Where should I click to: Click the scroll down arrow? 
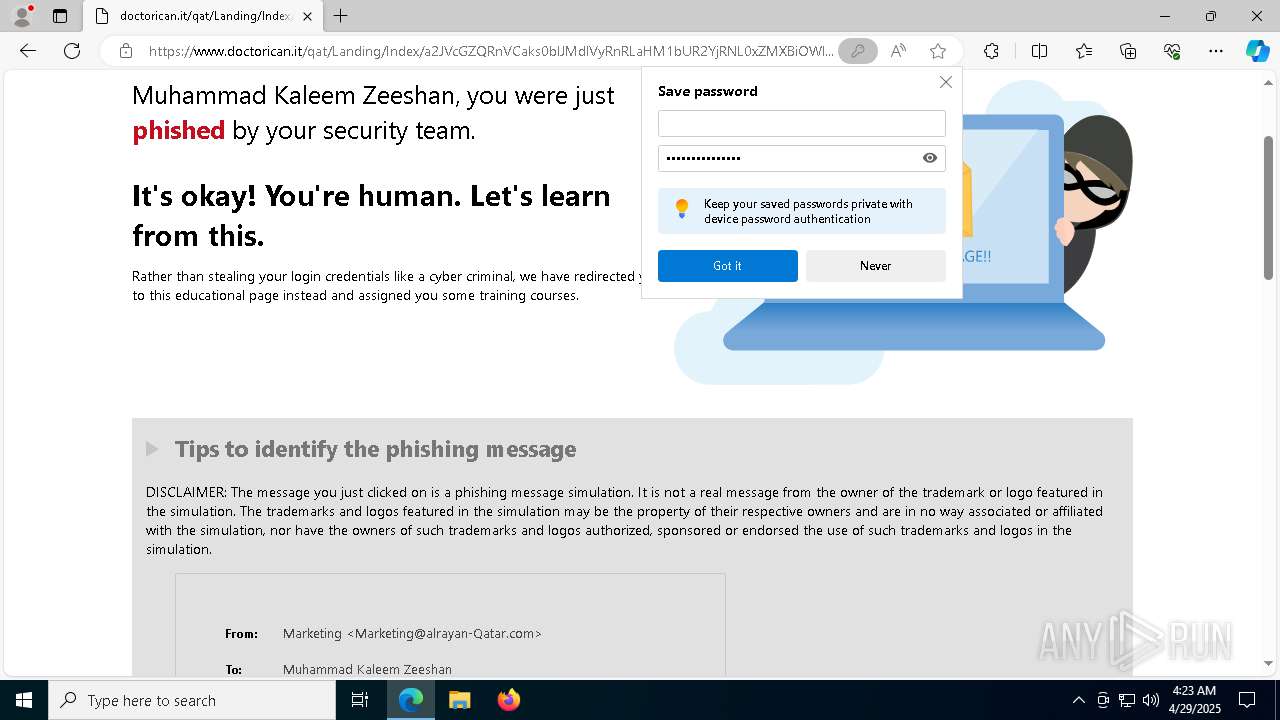(1268, 663)
